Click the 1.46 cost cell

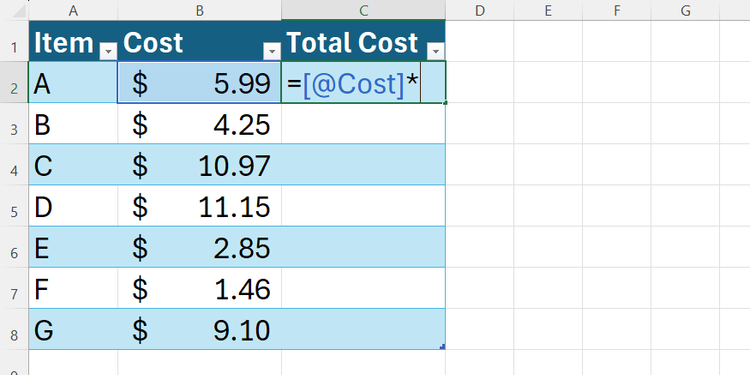pos(199,288)
